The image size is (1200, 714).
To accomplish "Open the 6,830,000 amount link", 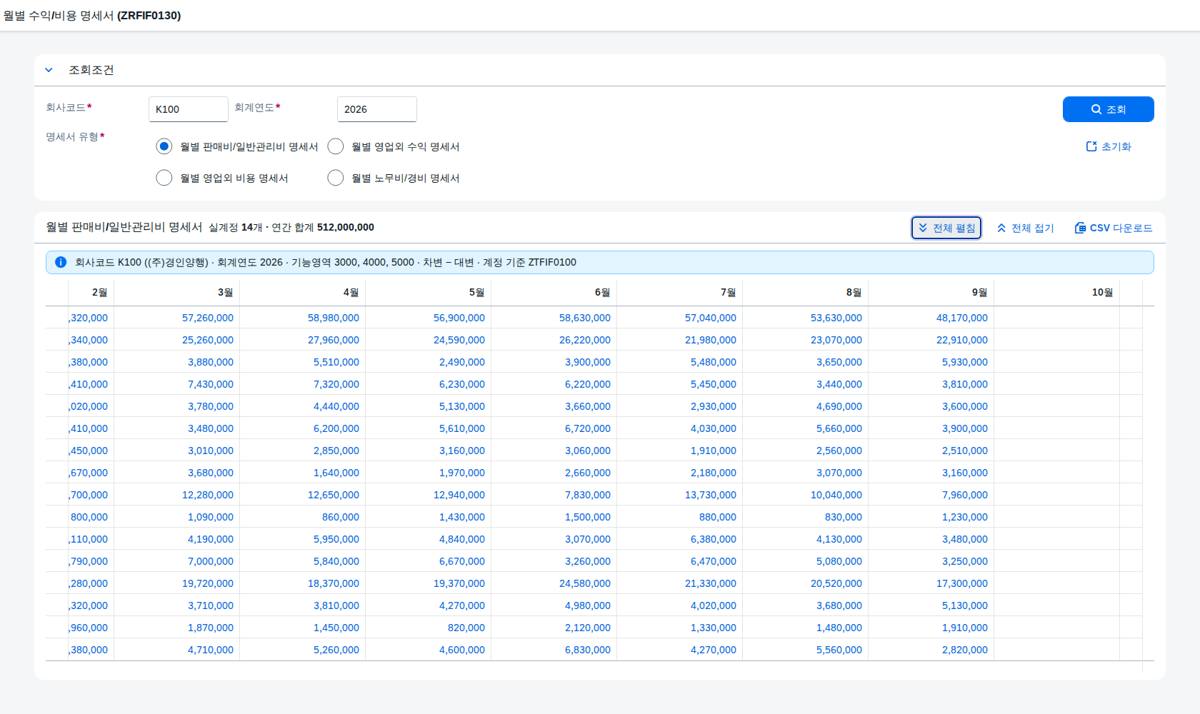I will (588, 649).
